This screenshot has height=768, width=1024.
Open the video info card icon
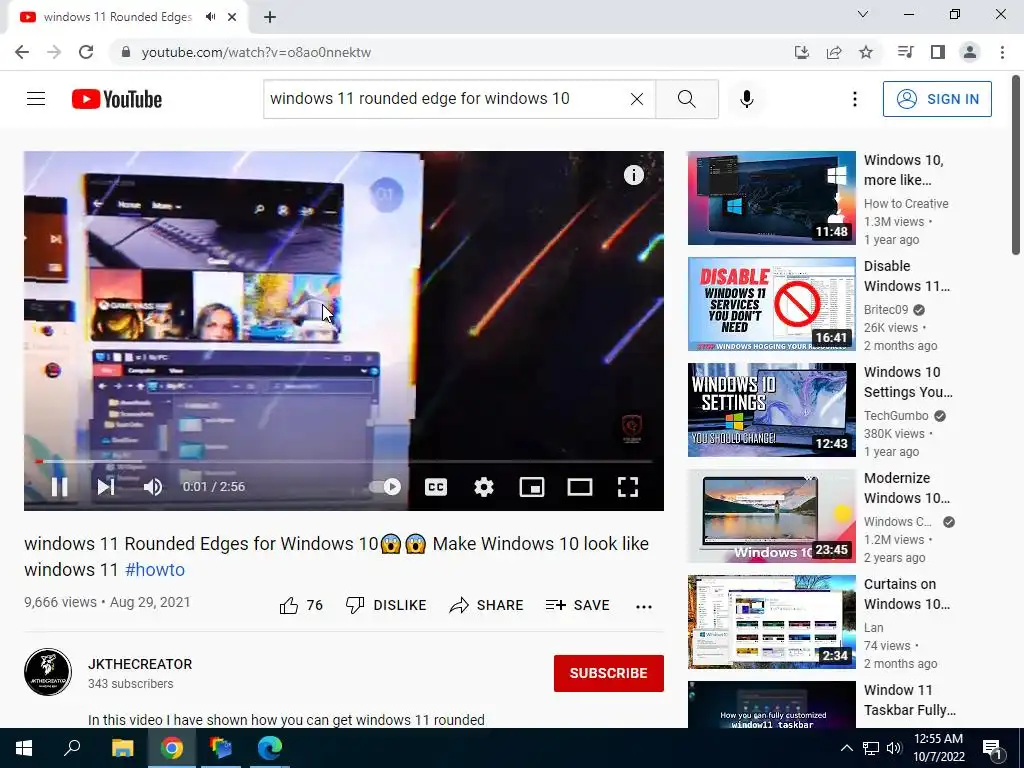(633, 175)
